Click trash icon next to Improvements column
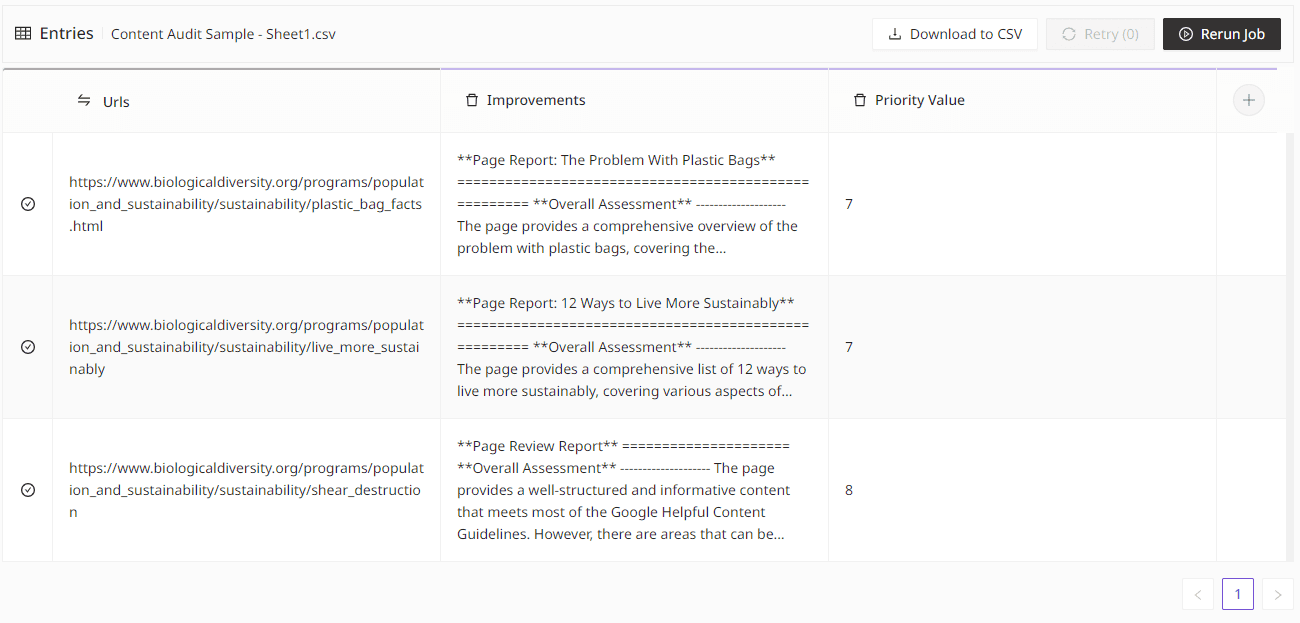The height and width of the screenshot is (623, 1300). [472, 101]
